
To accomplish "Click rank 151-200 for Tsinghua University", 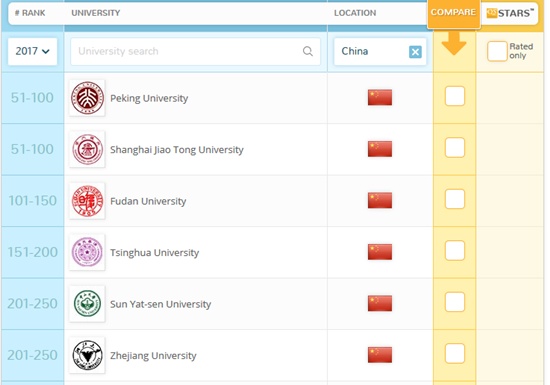I will pos(33,252).
